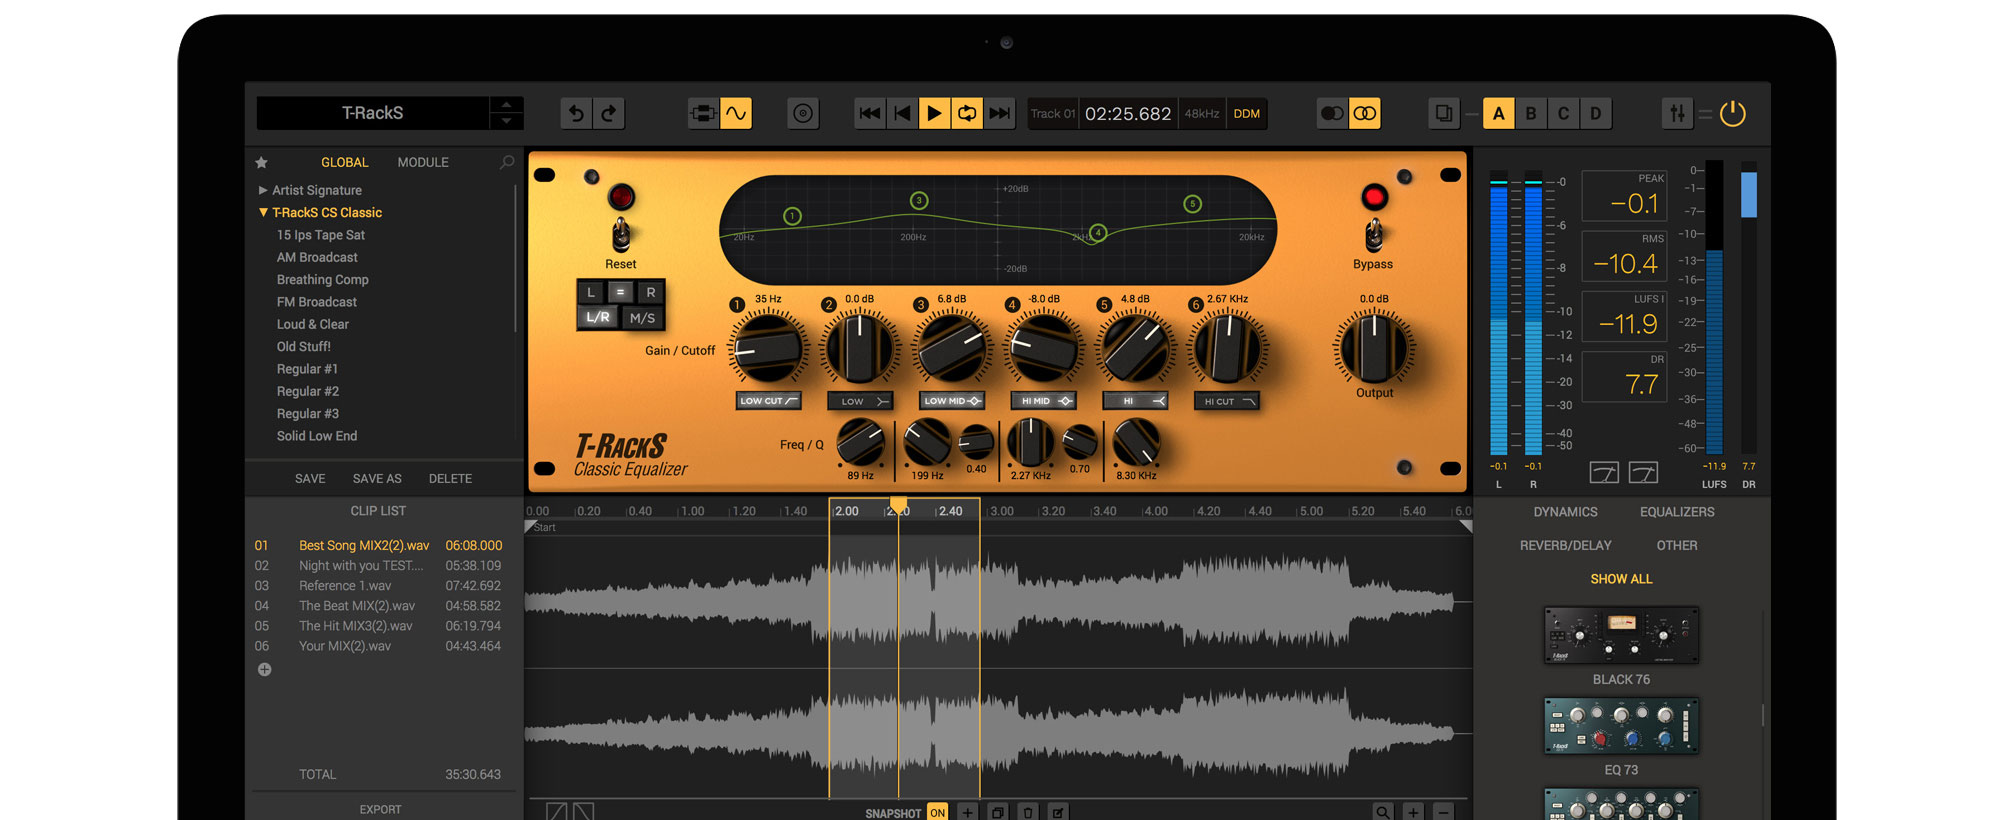Viewport: 2000px width, 820px height.
Task: Toggle loop playback icon
Action: (967, 114)
